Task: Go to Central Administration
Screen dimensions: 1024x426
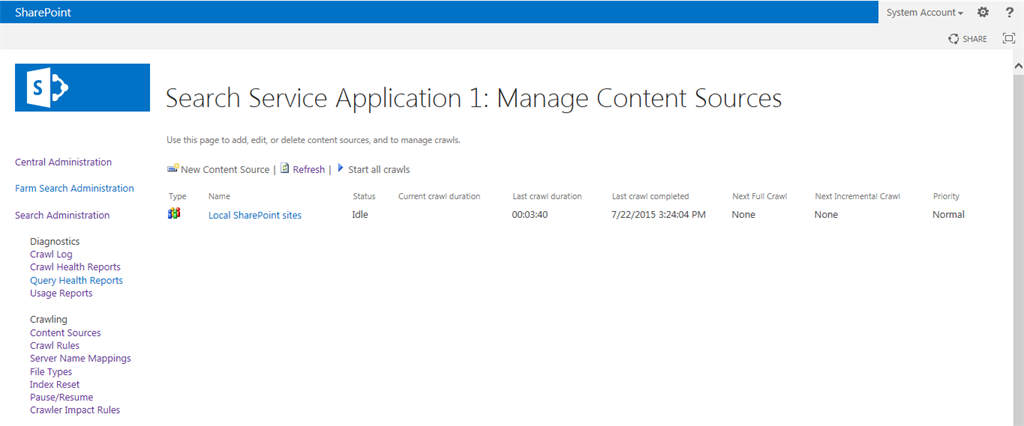Action: 63,162
